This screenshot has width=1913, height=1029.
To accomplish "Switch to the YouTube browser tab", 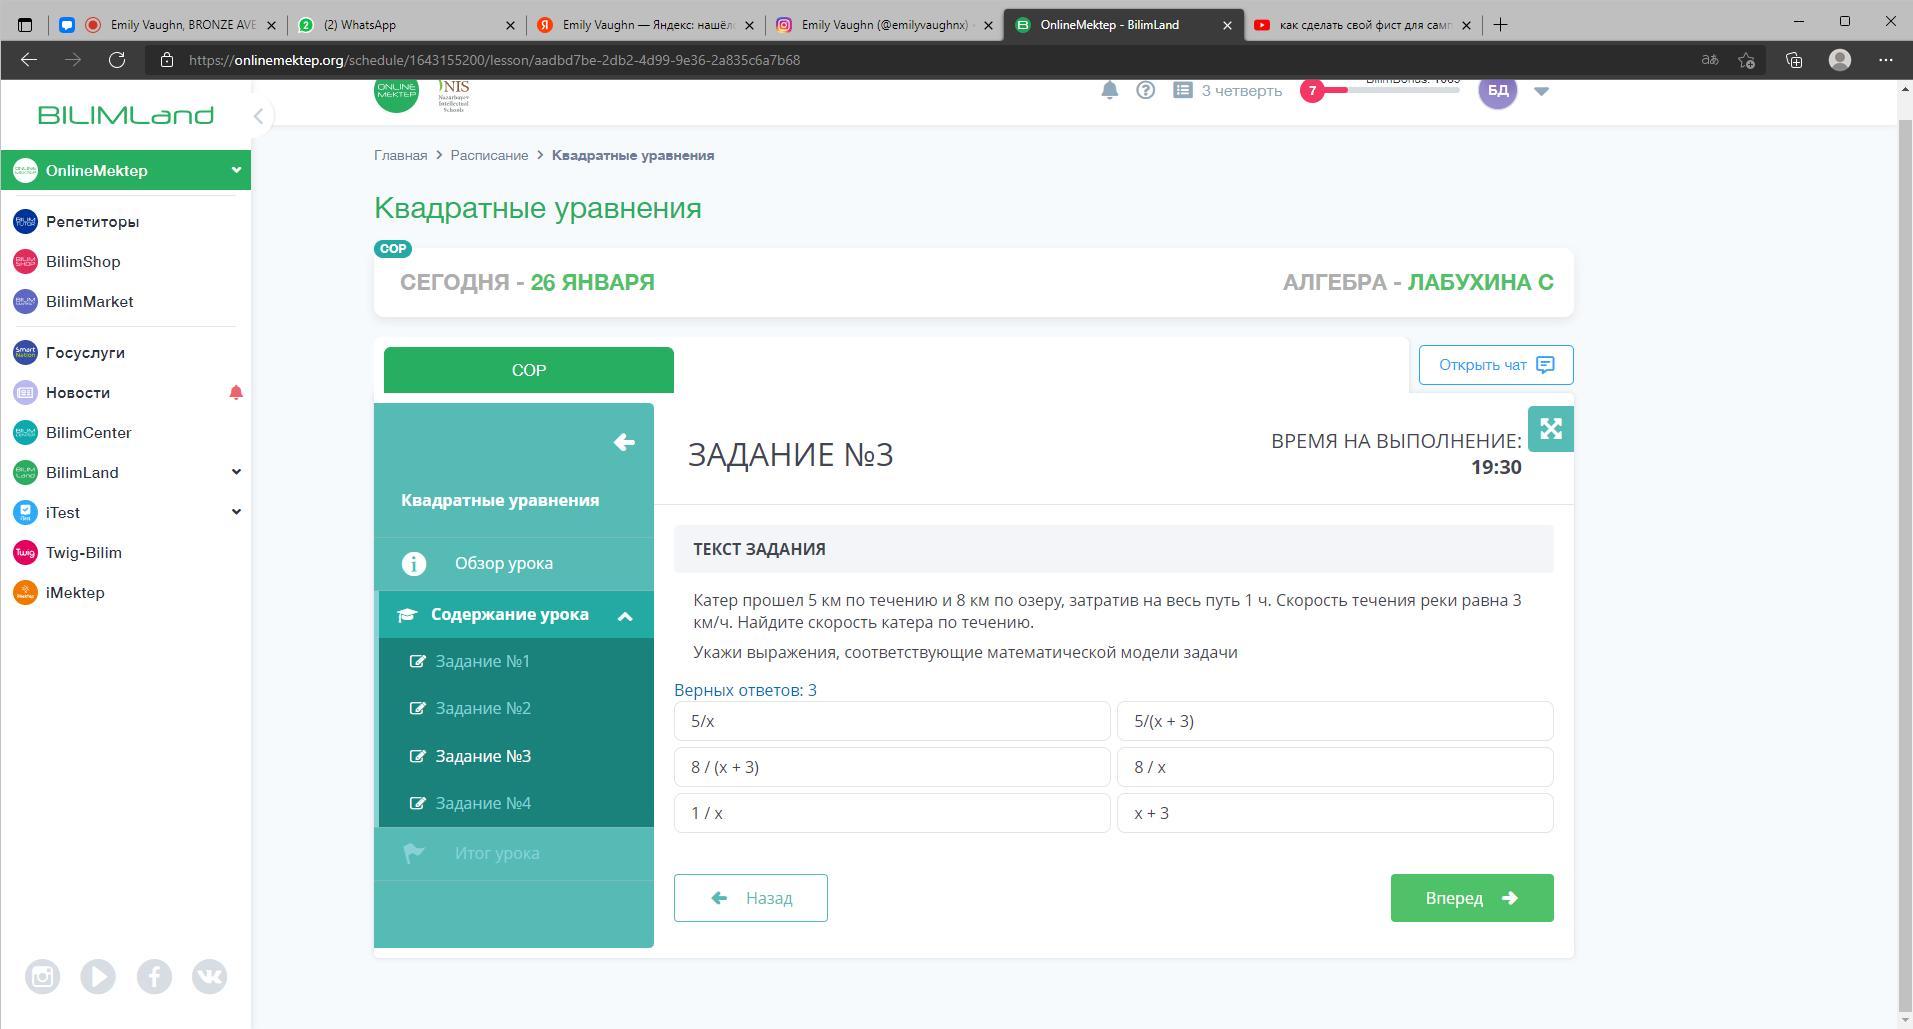I will pos(1363,25).
